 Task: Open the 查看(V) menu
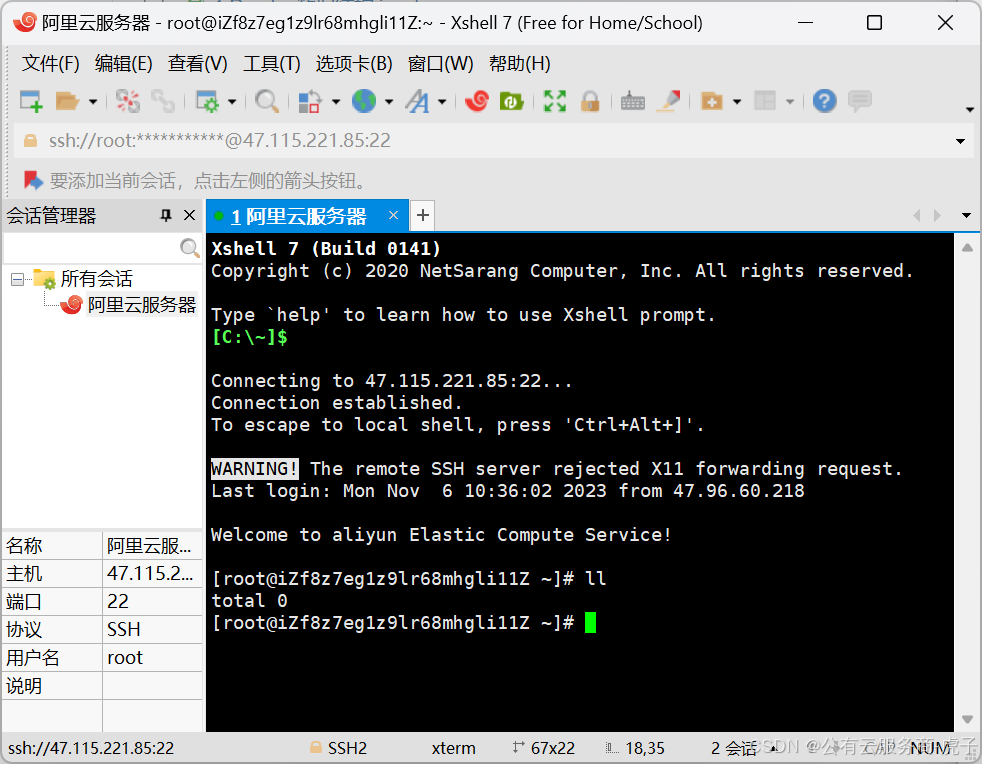coord(197,63)
